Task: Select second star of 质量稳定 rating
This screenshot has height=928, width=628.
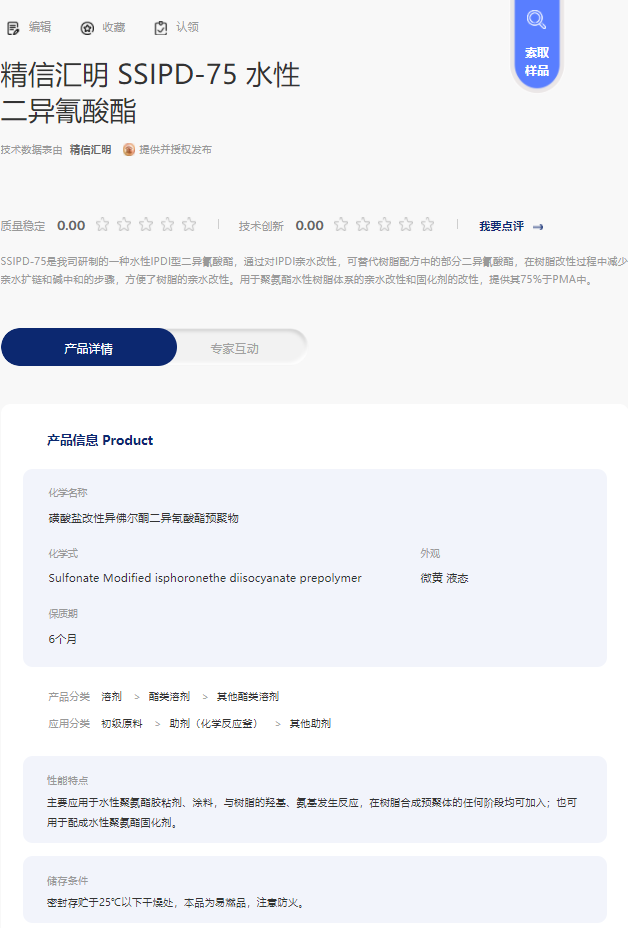Action: tap(124, 225)
